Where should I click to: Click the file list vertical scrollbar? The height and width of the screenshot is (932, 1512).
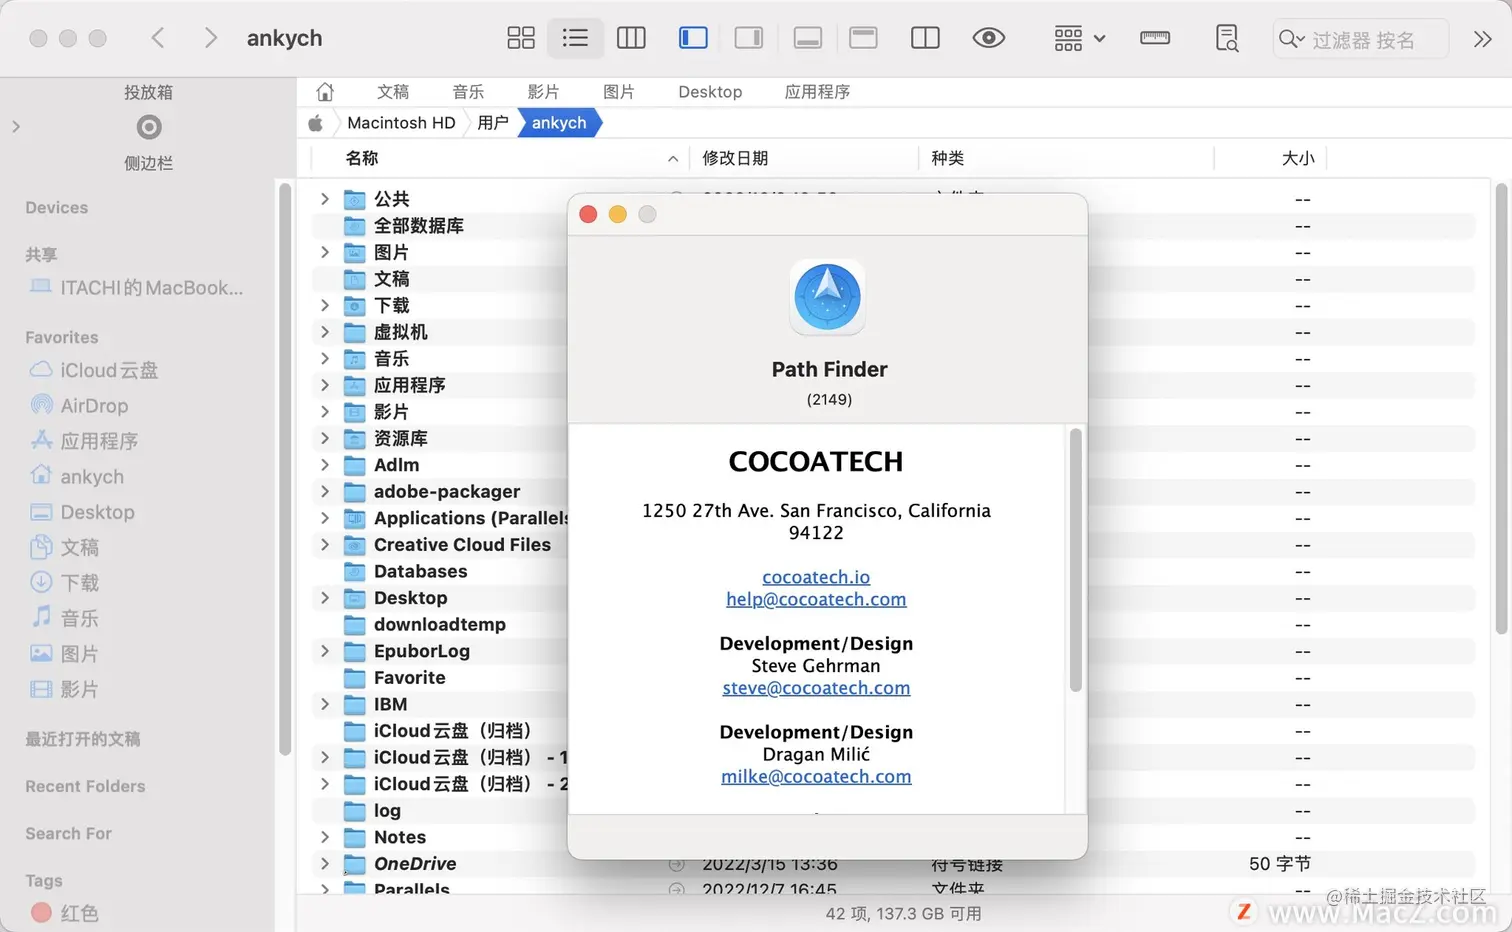[1501, 408]
